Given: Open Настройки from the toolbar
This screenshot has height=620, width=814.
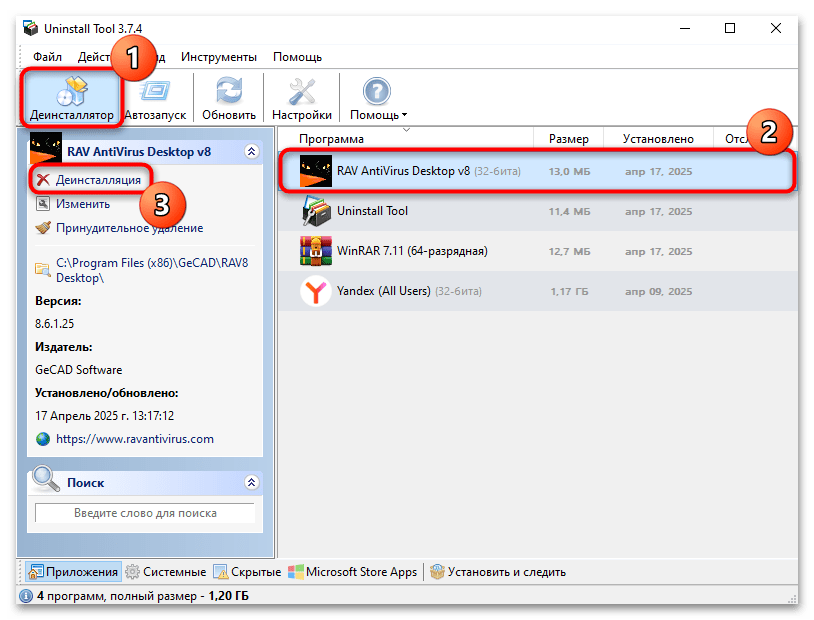Looking at the screenshot, I should point(302,99).
